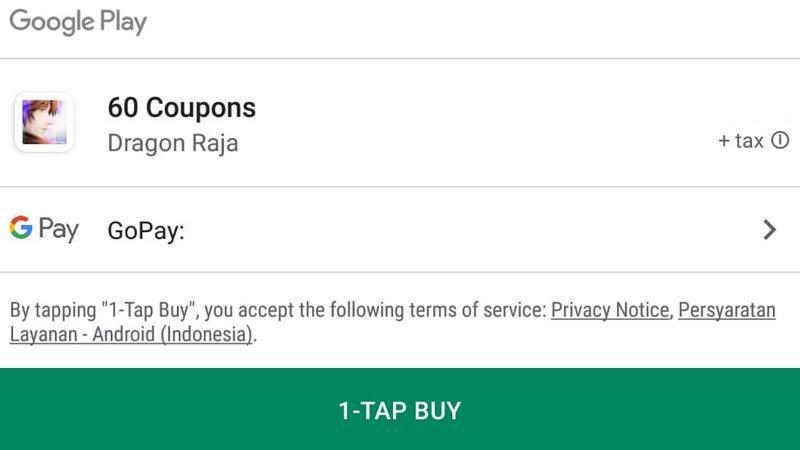Screen dimensions: 800x450
Task: Expand payment methods with the chevron arrow
Action: pyautogui.click(x=769, y=230)
